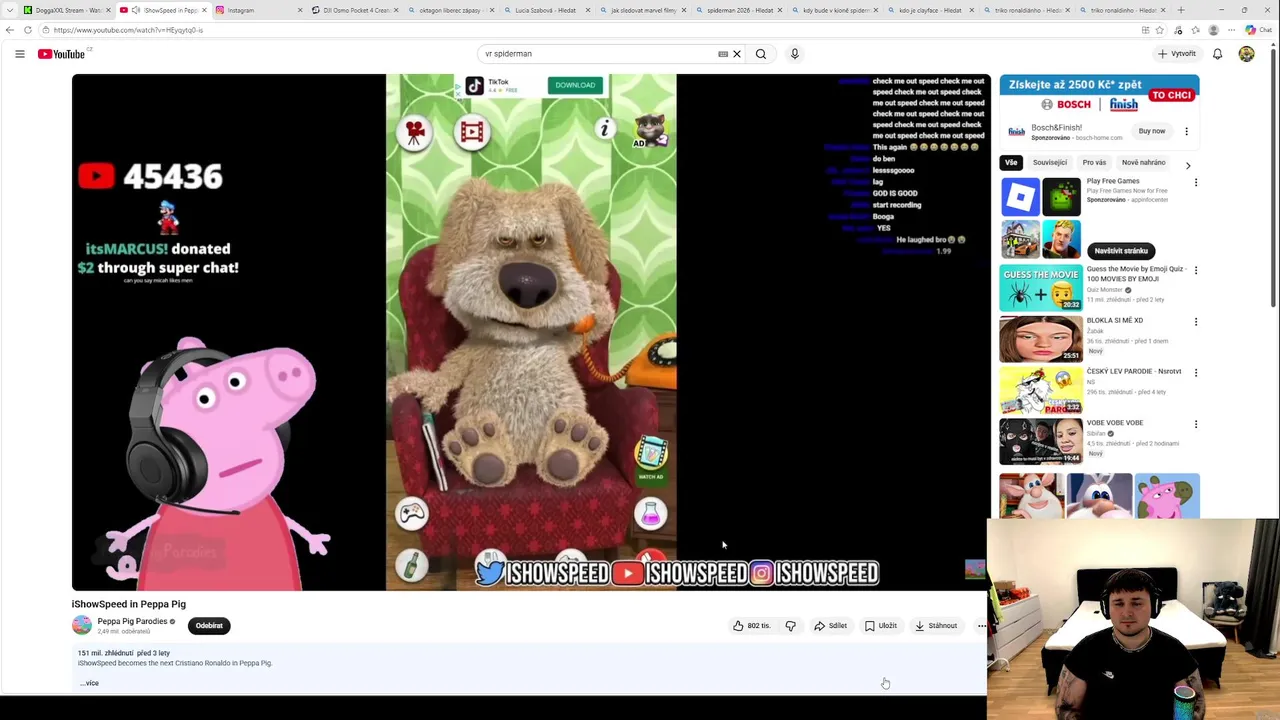This screenshot has height=720, width=1280.
Task: Click the video title iShowSpeed in Peppa Pig
Action: (x=128, y=604)
